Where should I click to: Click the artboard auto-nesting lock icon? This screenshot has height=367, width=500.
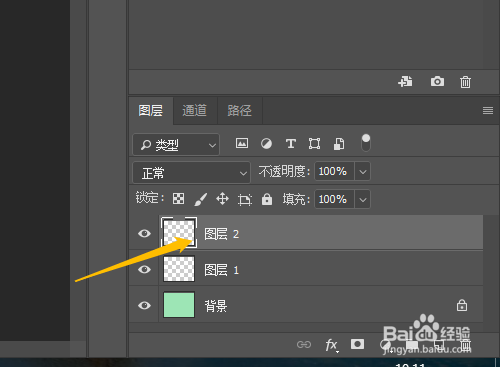pos(245,200)
